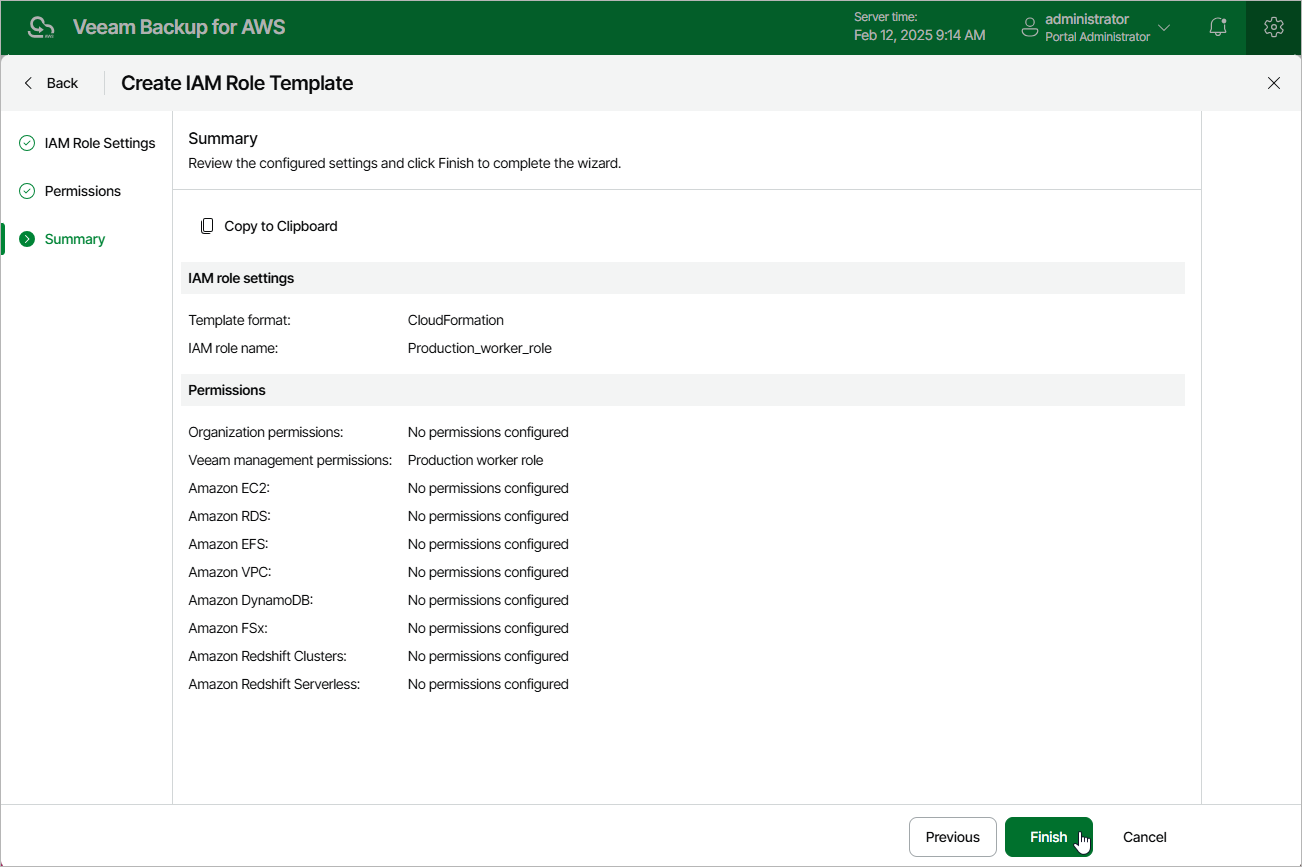
Task: Go to the Permissions step
Action: [83, 191]
